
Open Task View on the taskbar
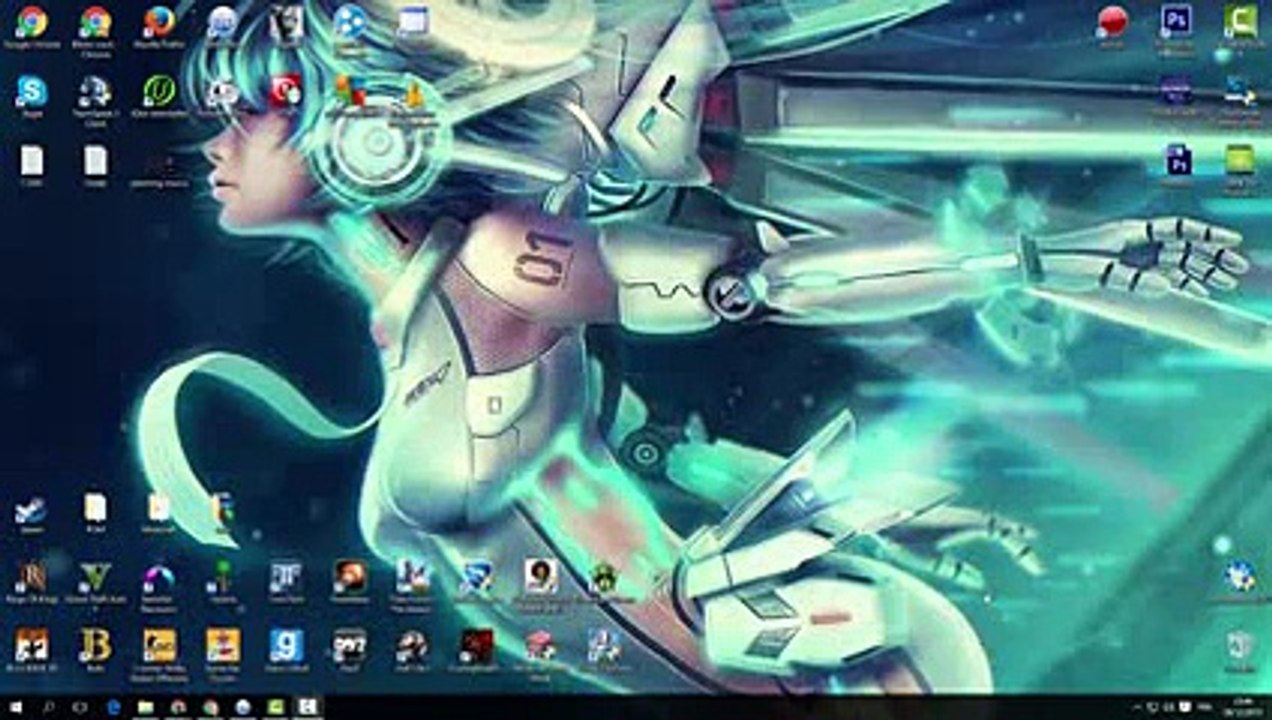coord(80,708)
